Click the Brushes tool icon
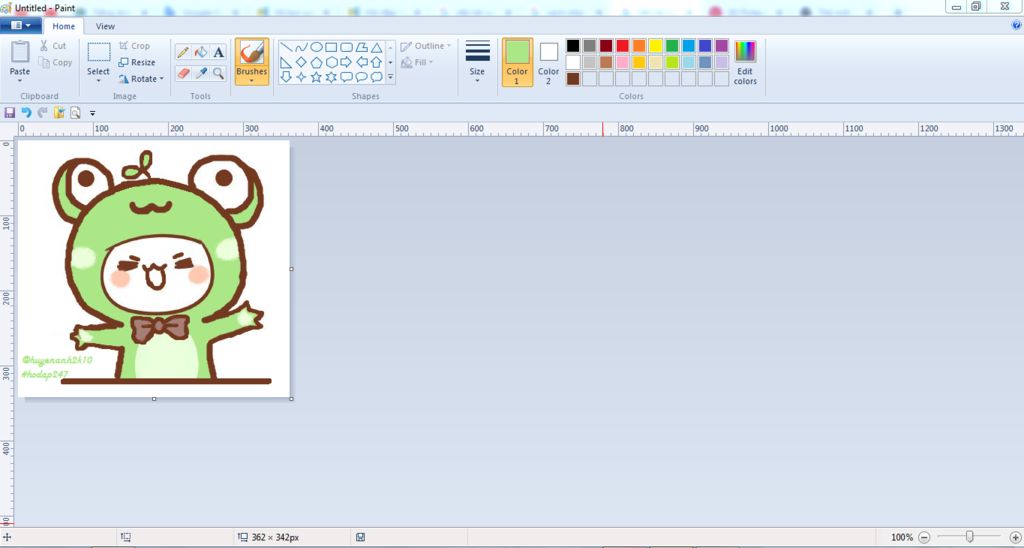The image size is (1024, 548). 251,52
